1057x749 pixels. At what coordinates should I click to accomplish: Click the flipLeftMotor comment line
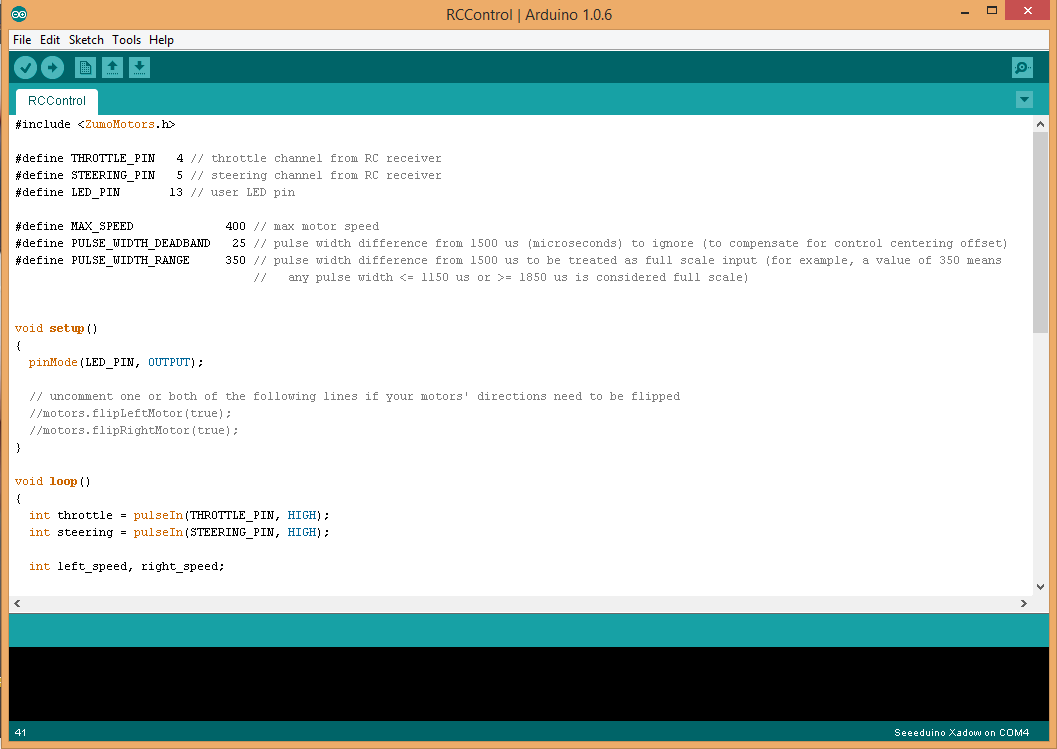[130, 413]
